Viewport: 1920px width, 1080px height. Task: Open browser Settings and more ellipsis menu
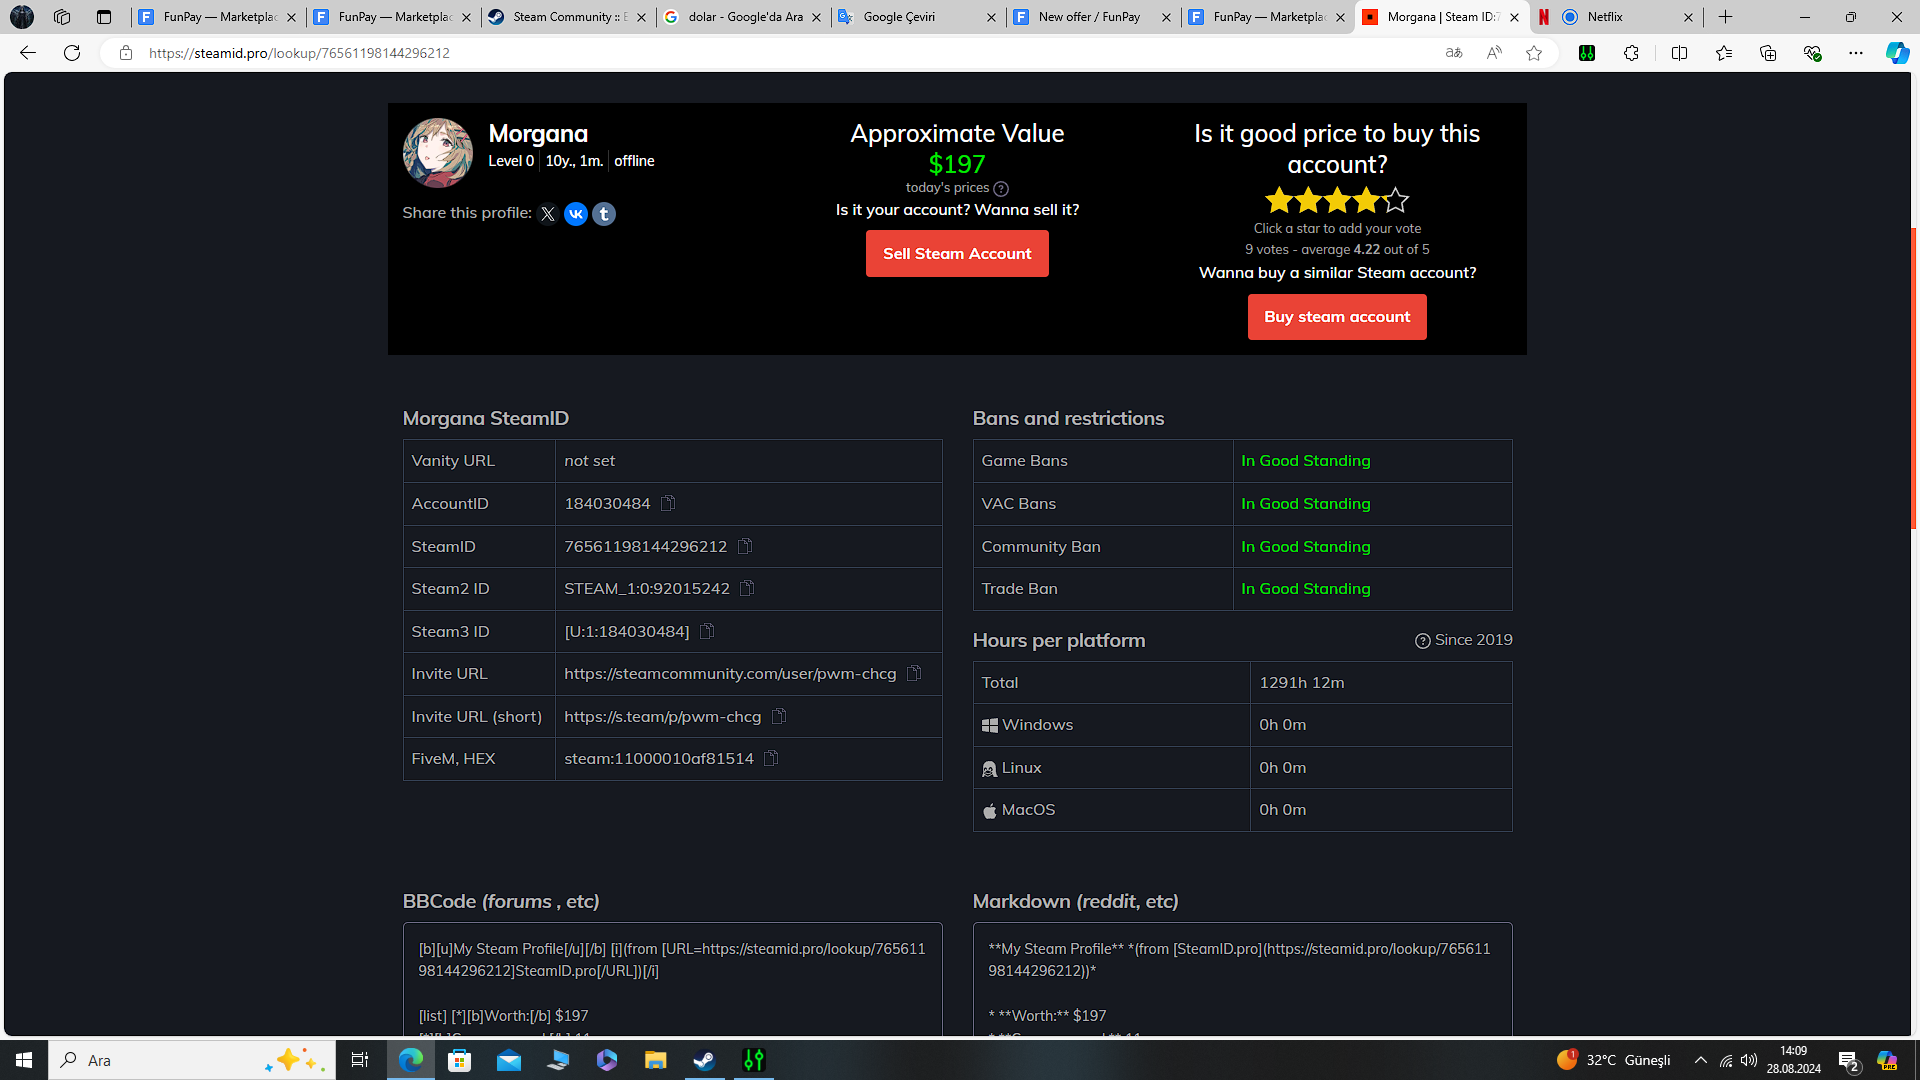tap(1856, 53)
